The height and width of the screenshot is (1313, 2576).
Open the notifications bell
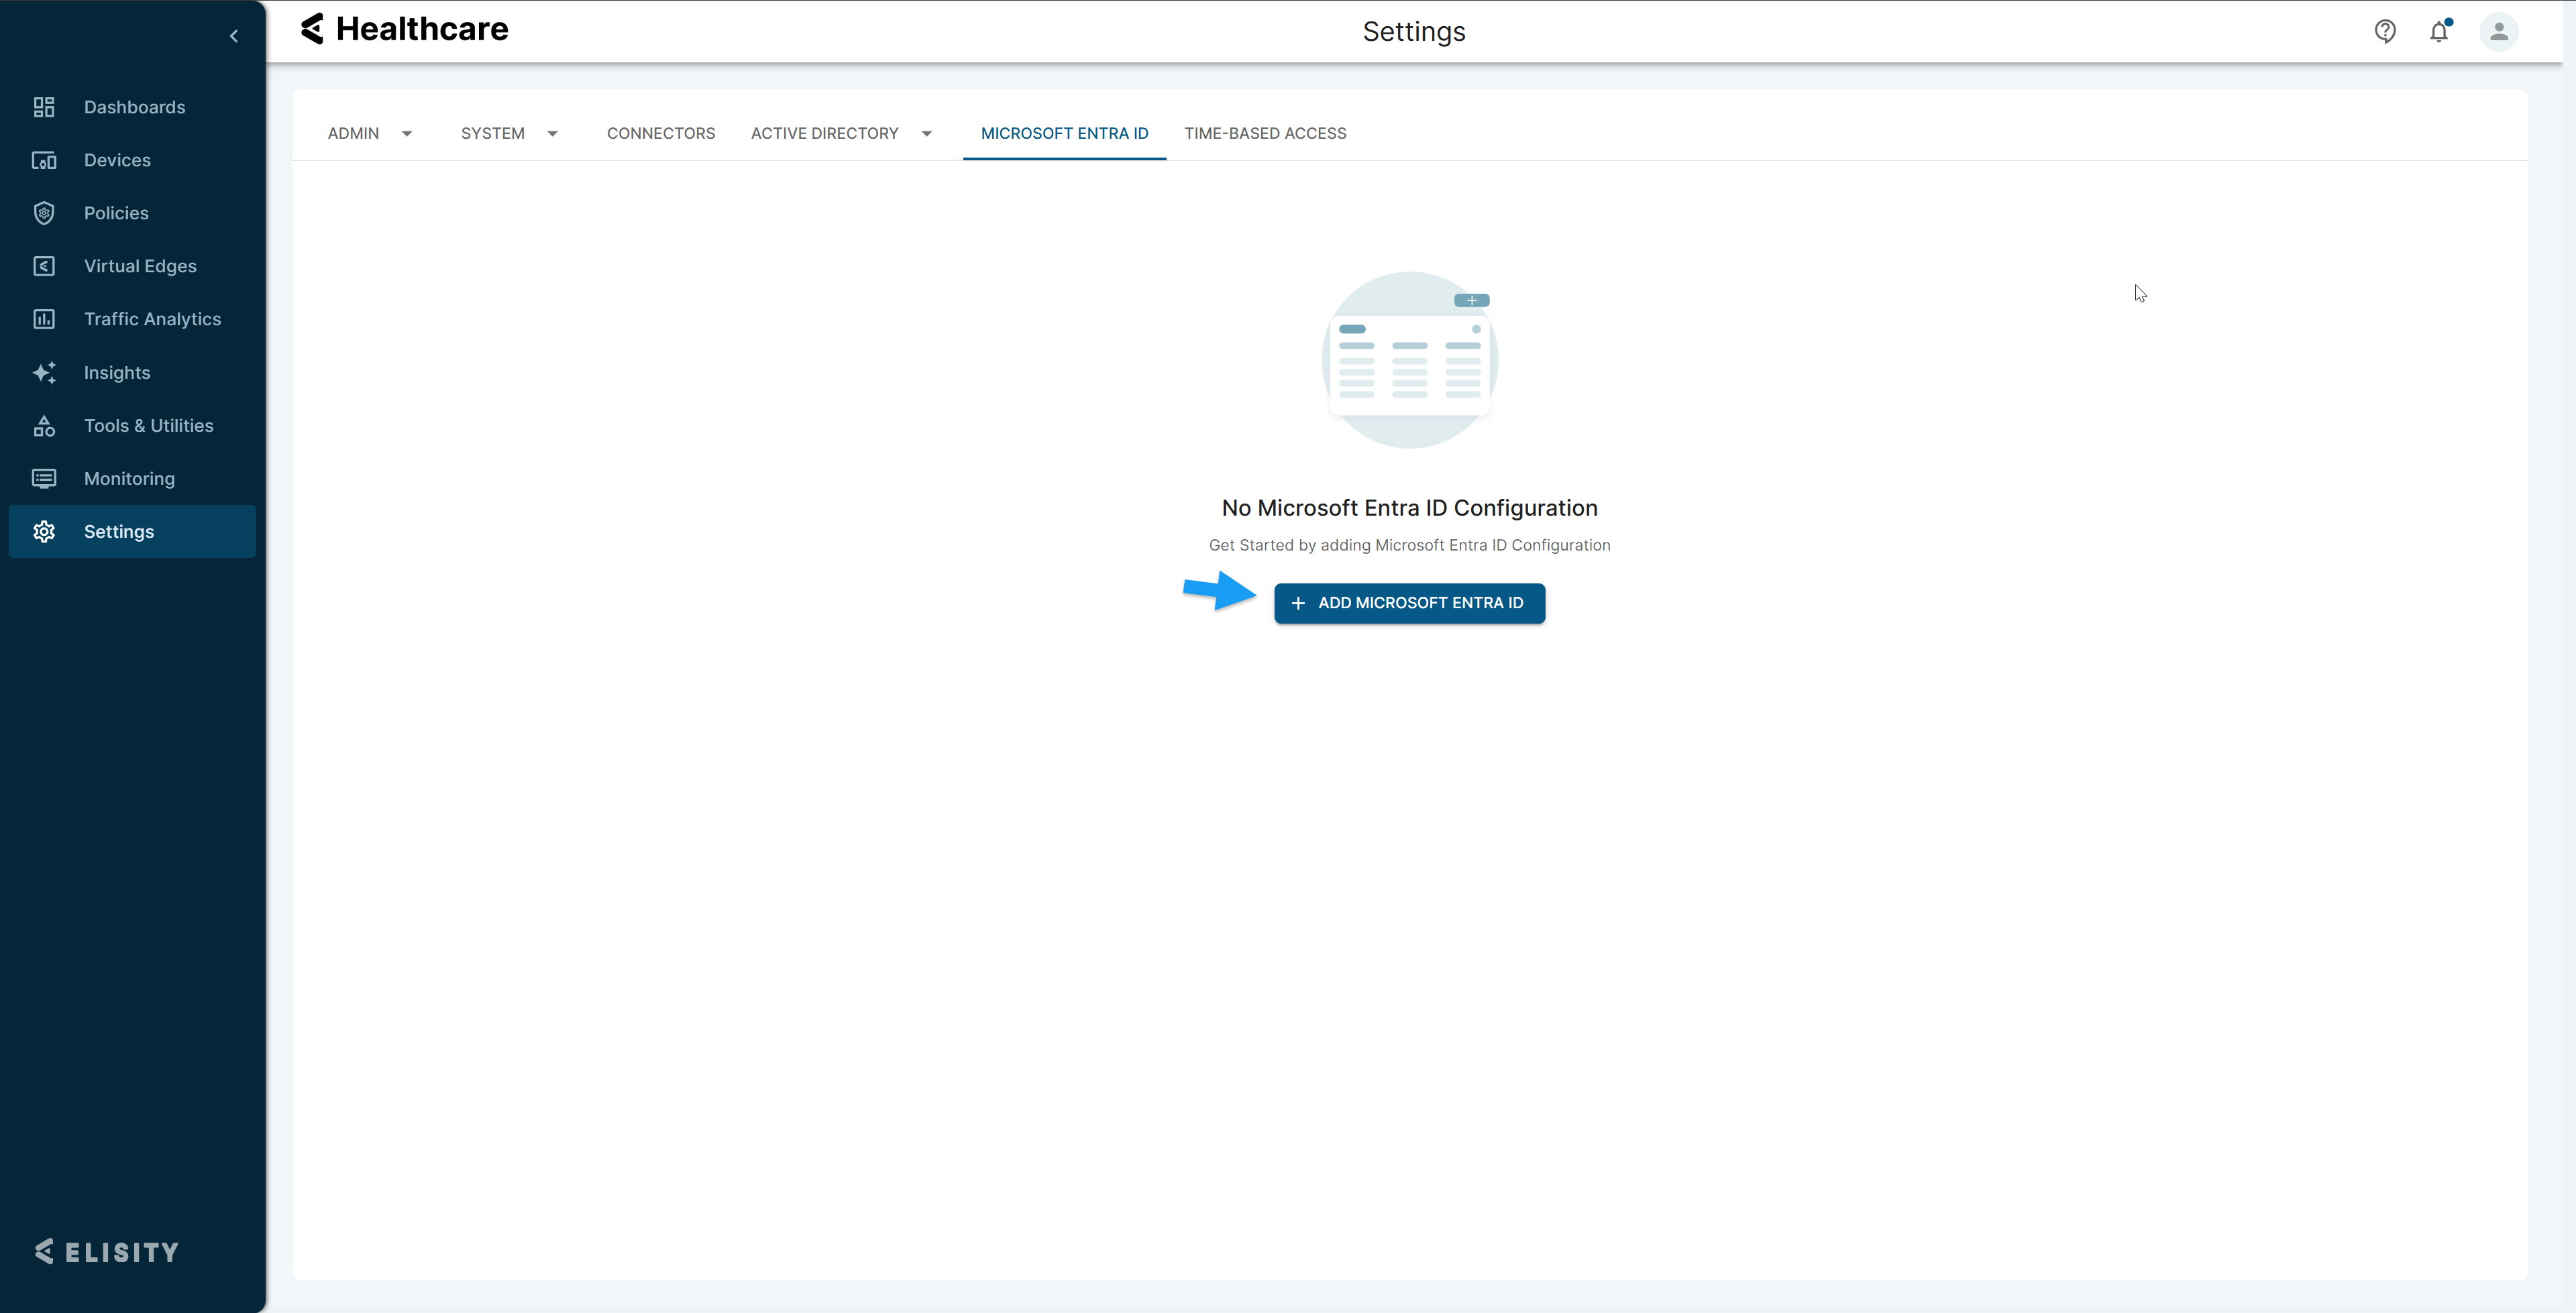[2439, 32]
